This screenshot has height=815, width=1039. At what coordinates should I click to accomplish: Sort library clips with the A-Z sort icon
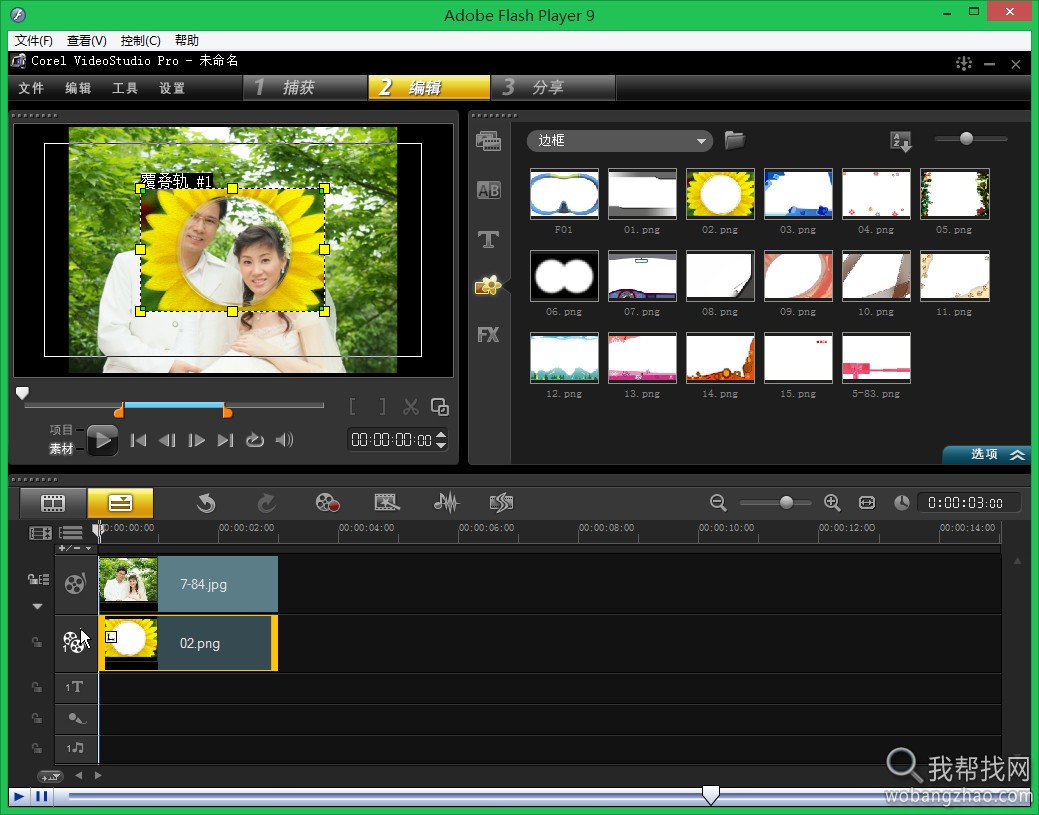901,140
